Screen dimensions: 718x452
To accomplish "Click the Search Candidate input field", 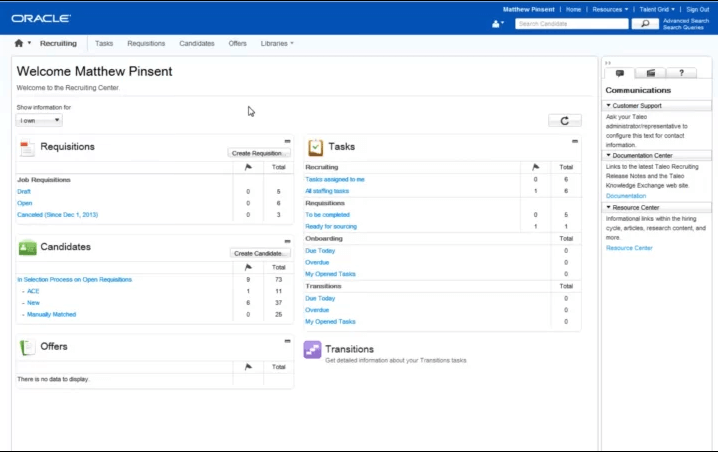I will 571,23.
